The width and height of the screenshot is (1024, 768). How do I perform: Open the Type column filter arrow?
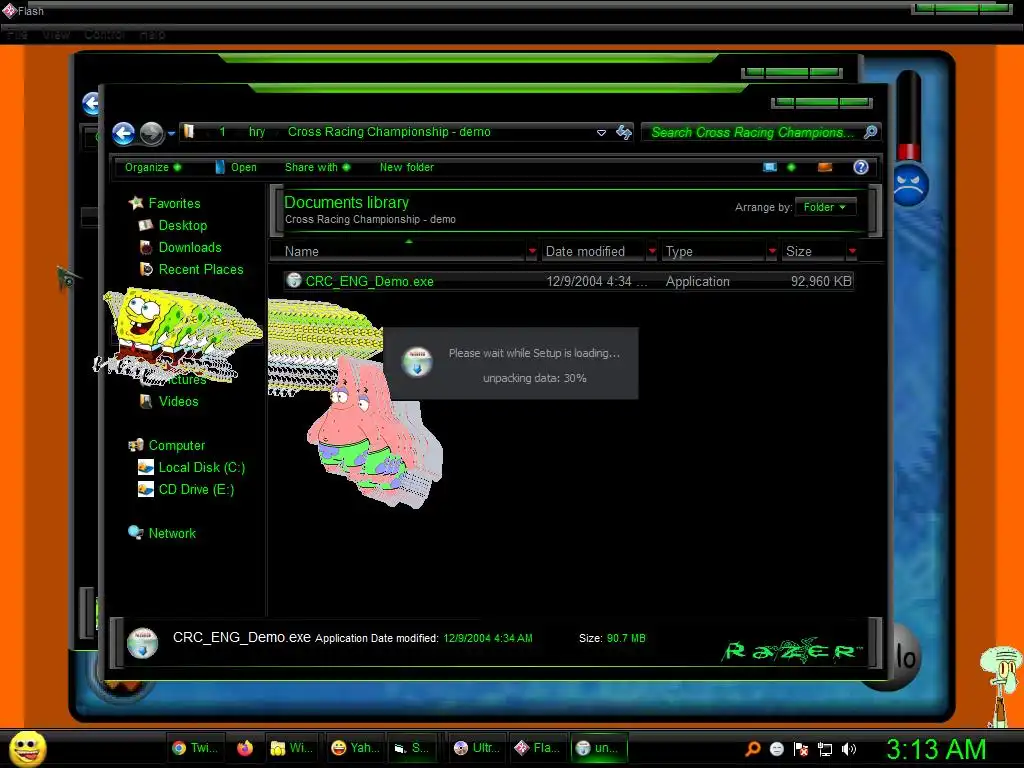[773, 251]
